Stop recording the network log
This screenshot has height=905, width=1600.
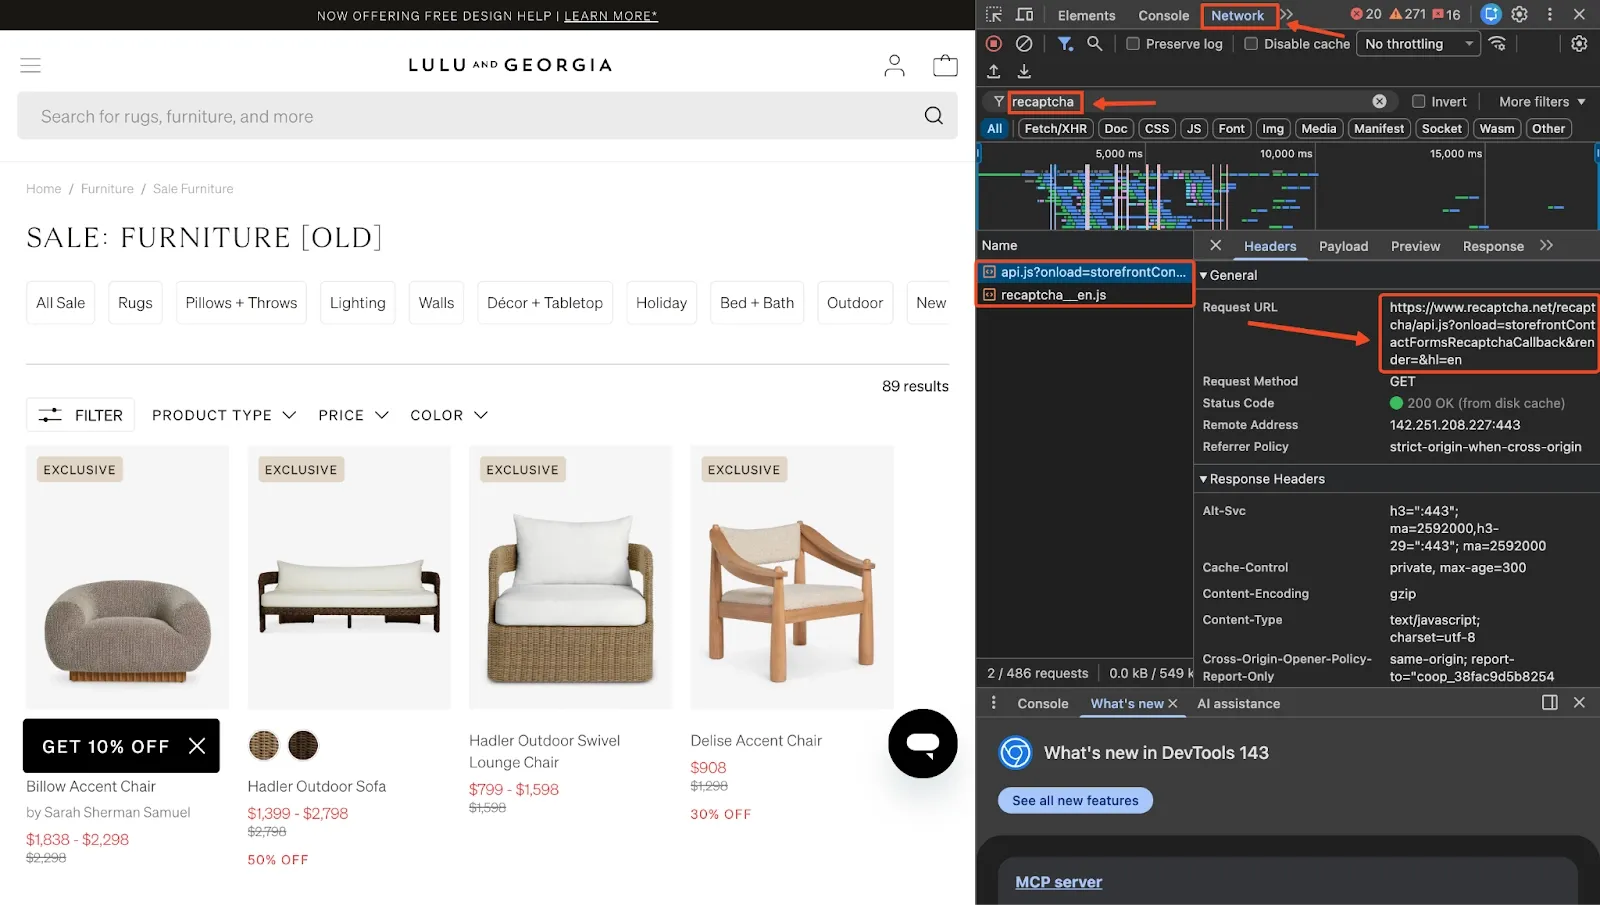993,44
